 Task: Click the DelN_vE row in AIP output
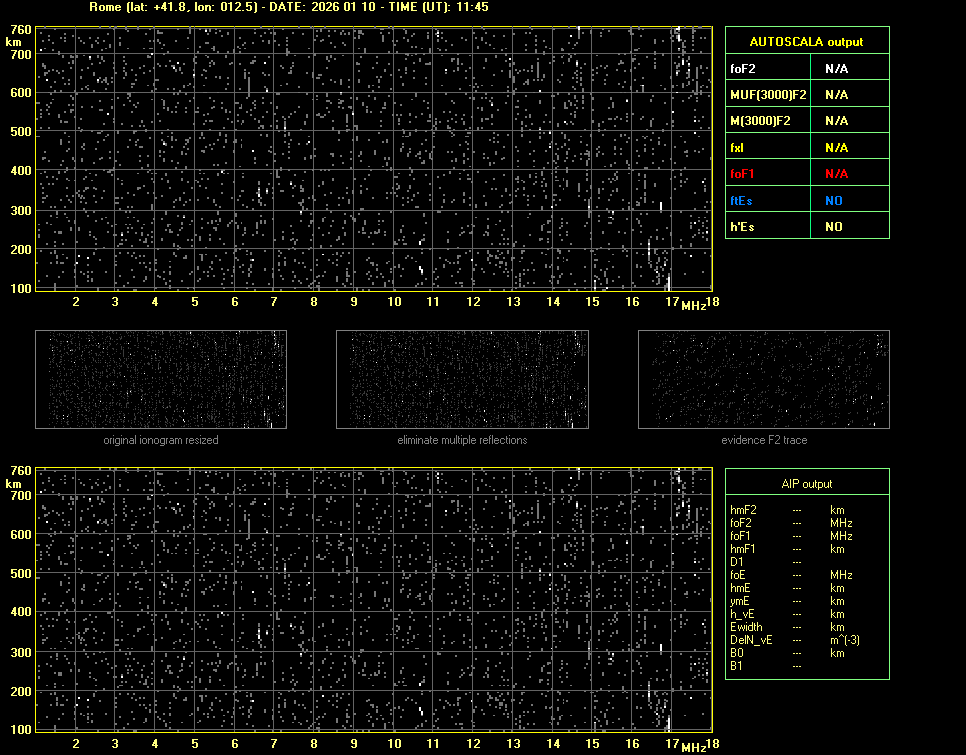point(749,640)
